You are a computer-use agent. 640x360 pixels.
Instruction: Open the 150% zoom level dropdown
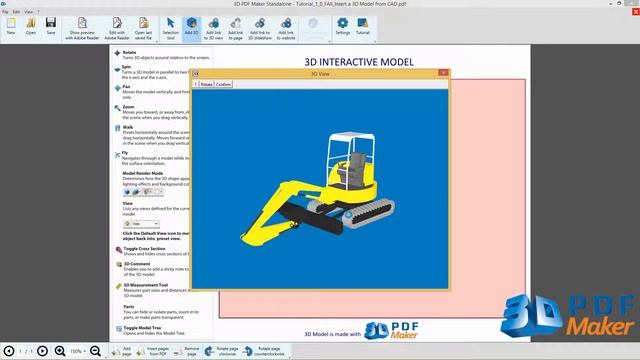pos(78,351)
